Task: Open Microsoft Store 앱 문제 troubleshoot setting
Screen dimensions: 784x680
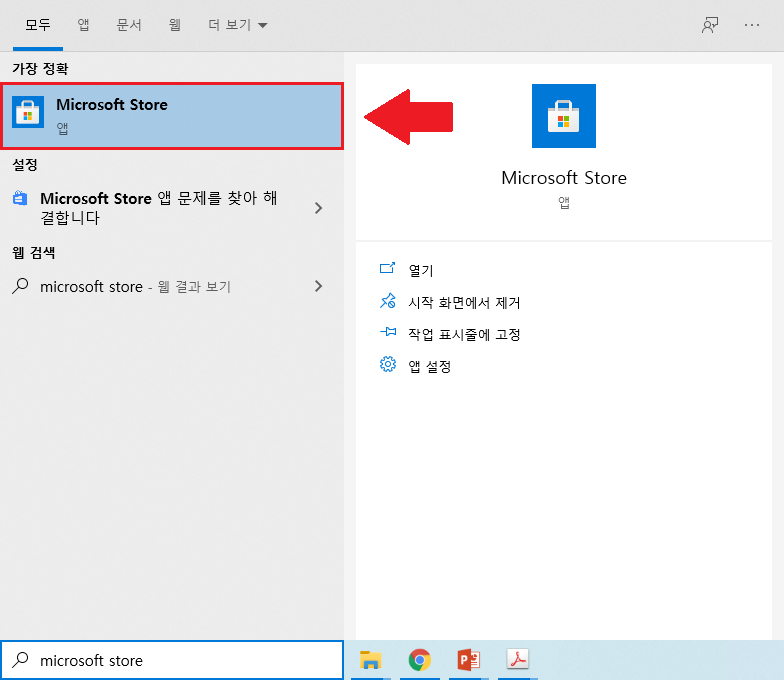Action: (x=172, y=208)
